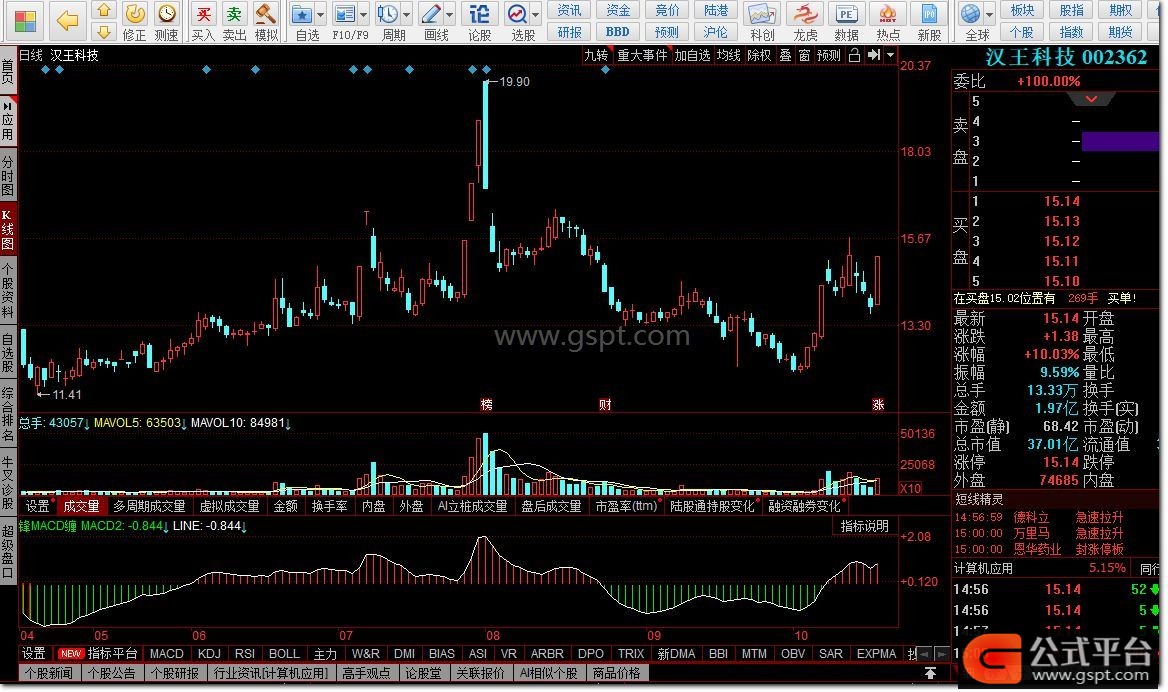The height and width of the screenshot is (692, 1168).
Task: Select the MACD indicator tab
Action: pos(166,654)
